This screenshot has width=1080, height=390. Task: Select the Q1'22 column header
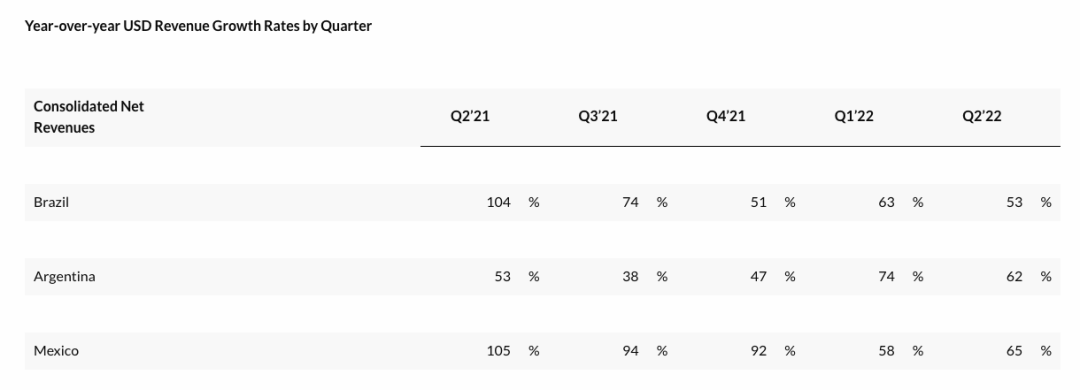pyautogui.click(x=854, y=116)
